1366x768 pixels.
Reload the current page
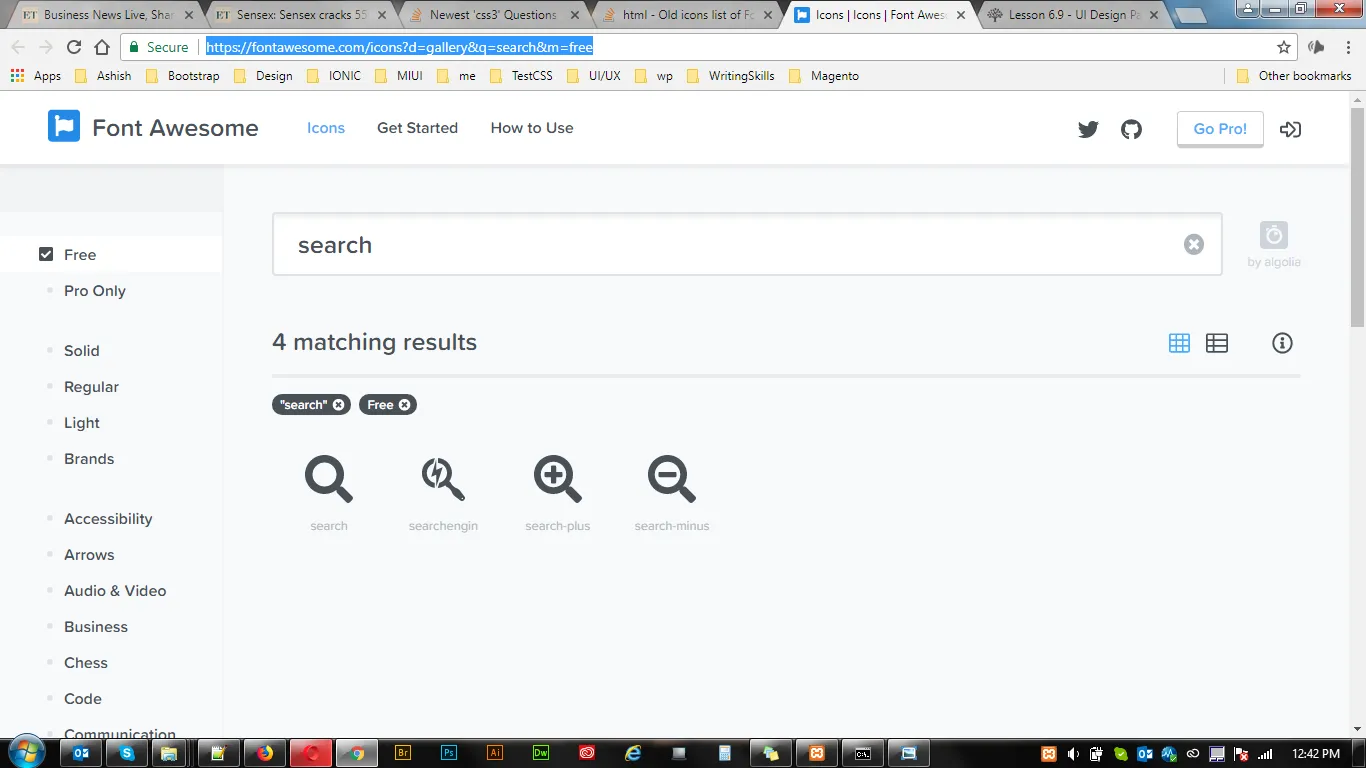click(74, 47)
